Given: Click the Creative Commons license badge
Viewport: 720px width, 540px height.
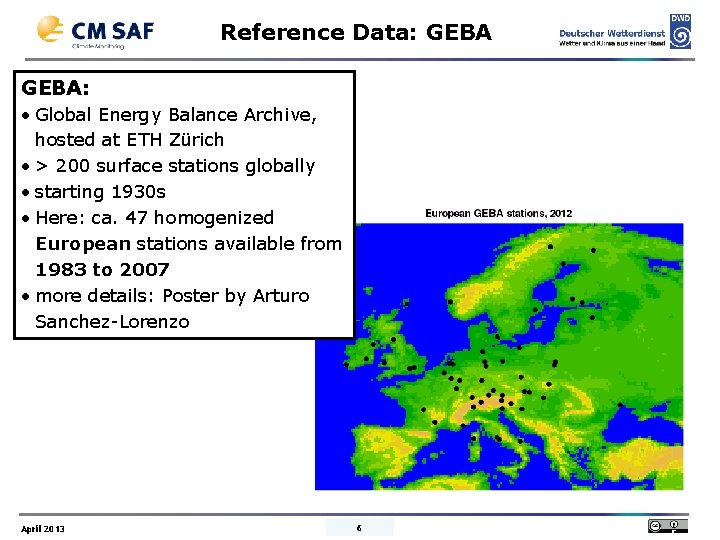Looking at the screenshot, I should click(x=668, y=526).
